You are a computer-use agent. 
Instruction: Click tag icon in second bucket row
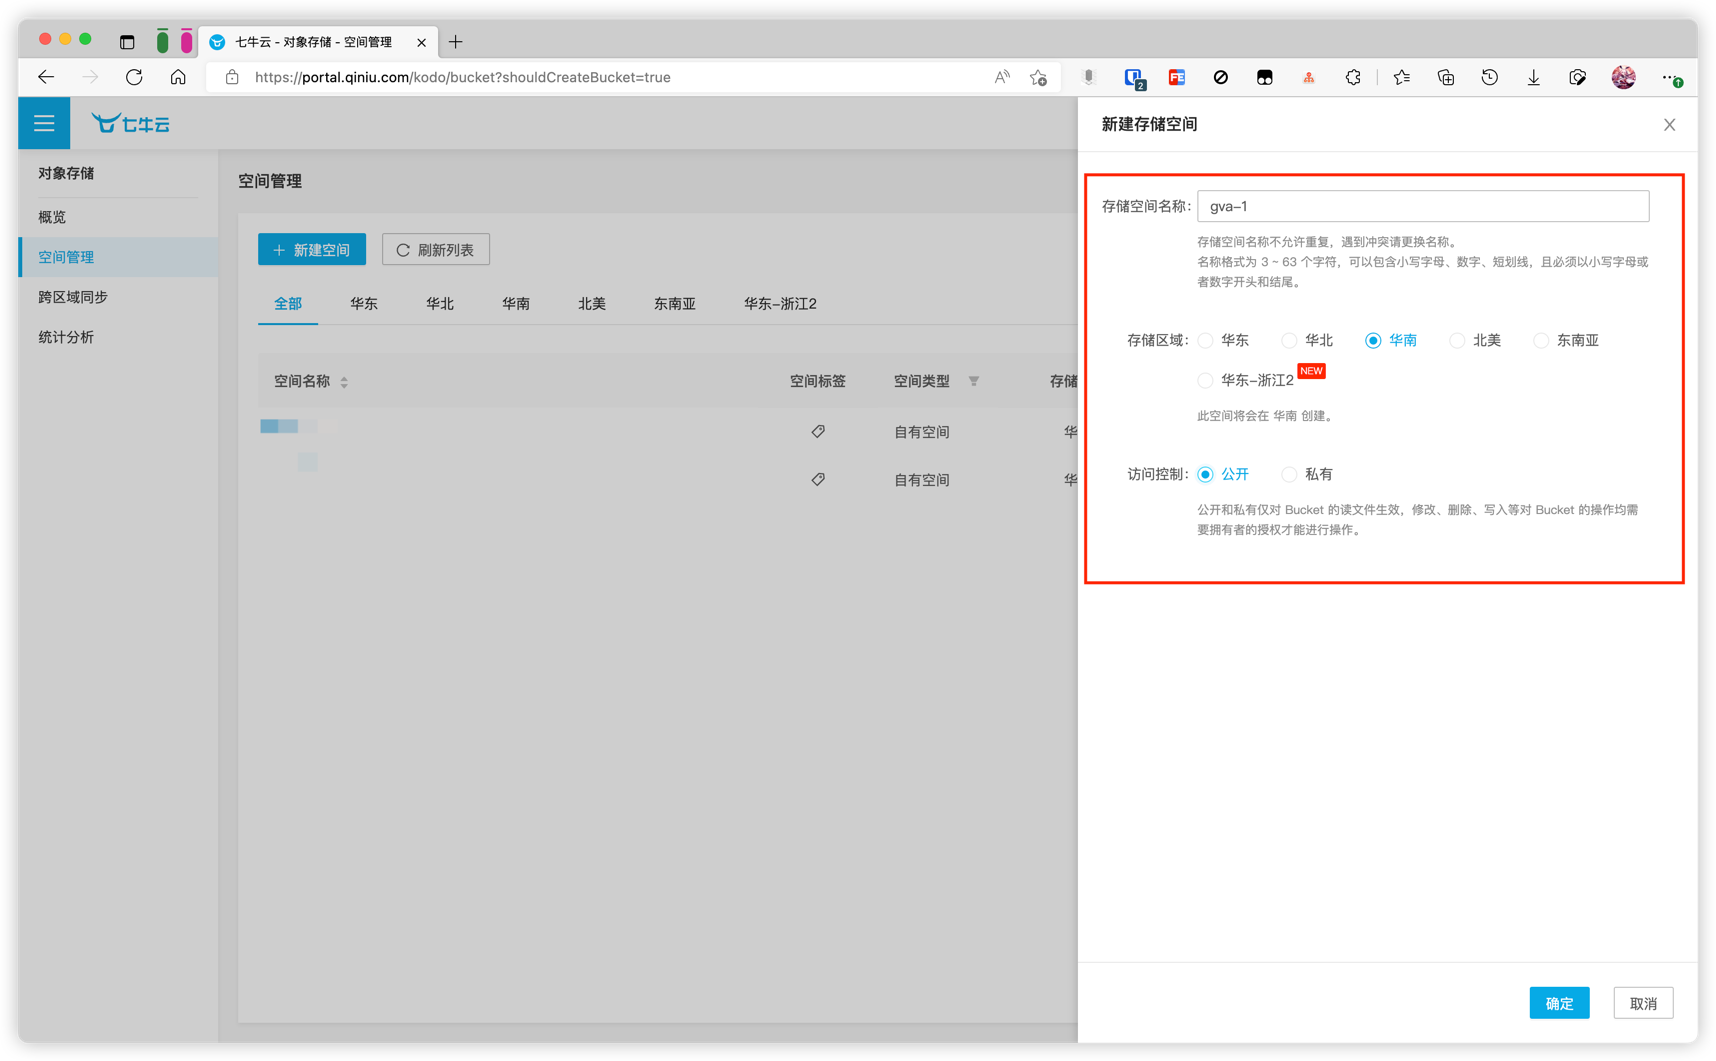(818, 480)
